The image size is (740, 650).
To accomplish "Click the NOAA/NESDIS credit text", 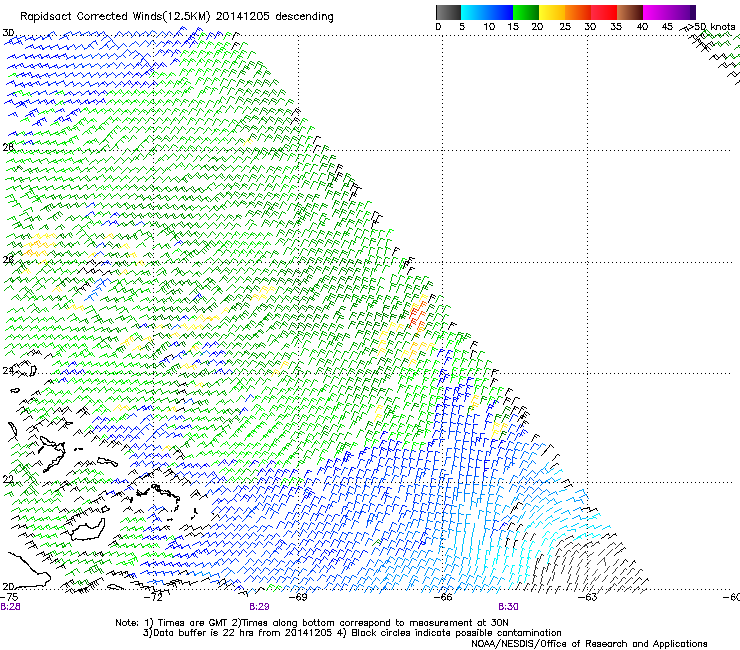I will (x=589, y=644).
